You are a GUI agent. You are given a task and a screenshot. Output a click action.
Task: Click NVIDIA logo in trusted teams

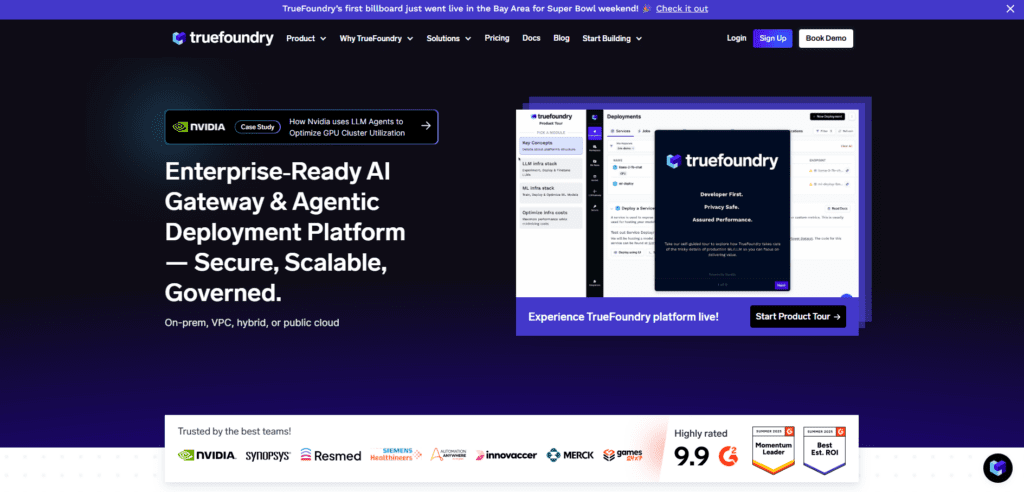206,455
